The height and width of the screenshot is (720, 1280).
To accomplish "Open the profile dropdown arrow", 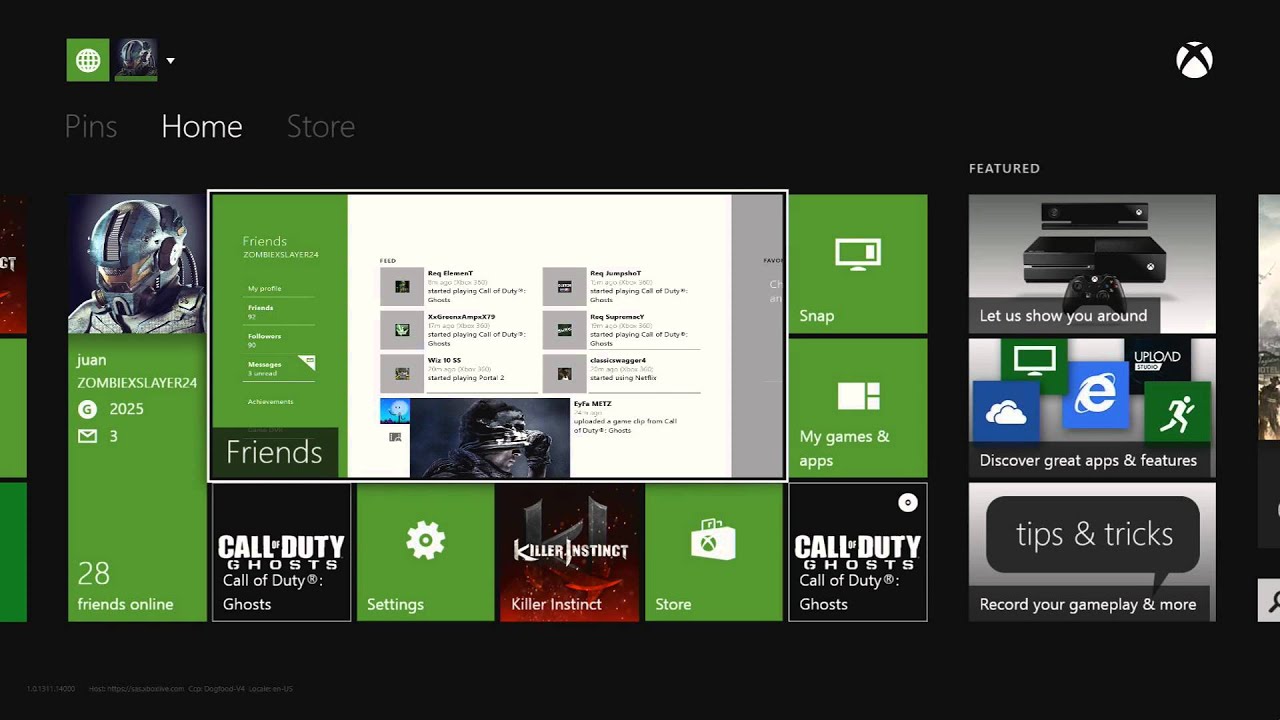I will 170,61.
